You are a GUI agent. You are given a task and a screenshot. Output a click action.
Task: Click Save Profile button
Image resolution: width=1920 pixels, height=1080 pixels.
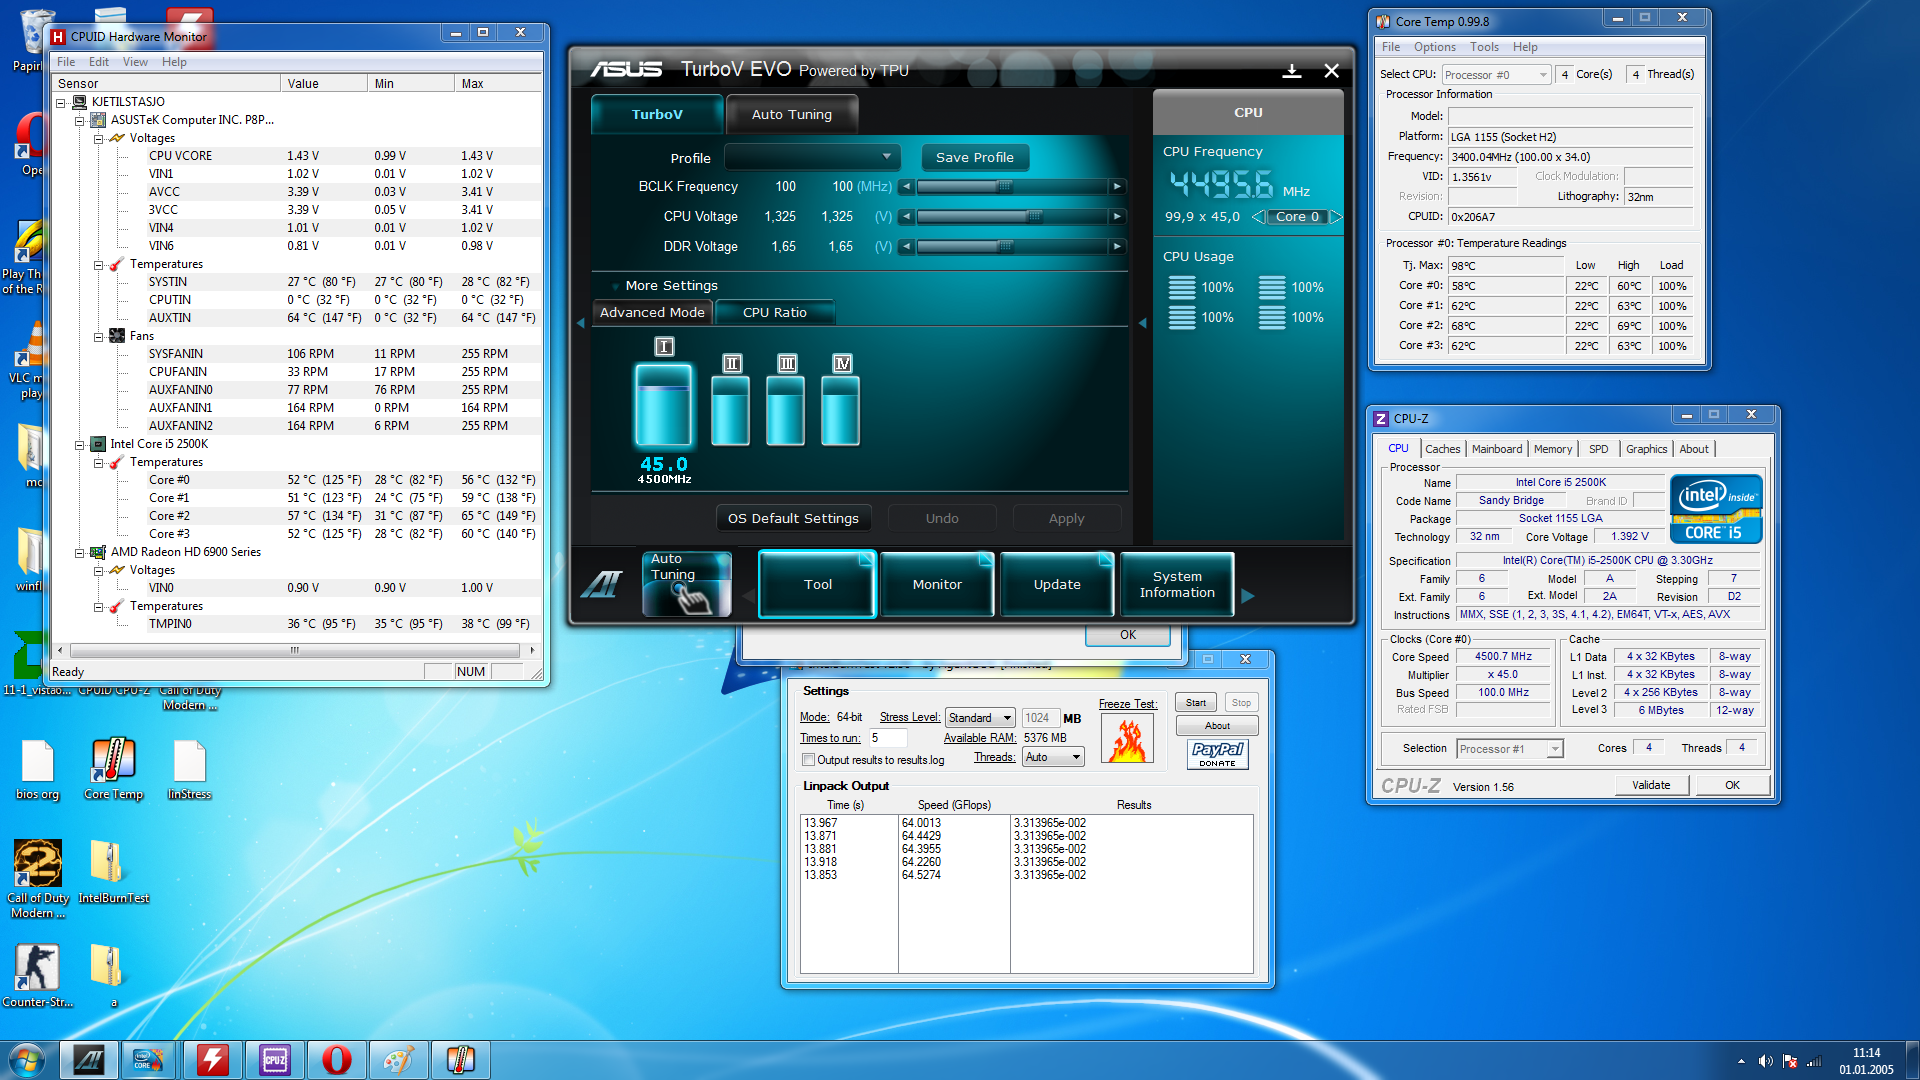[x=974, y=157]
